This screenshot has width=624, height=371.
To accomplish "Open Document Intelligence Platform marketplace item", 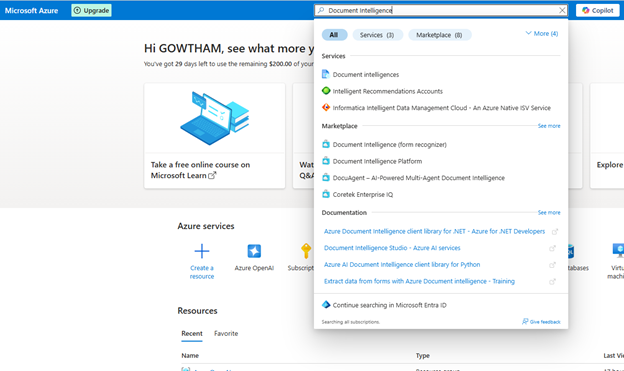I will (377, 161).
